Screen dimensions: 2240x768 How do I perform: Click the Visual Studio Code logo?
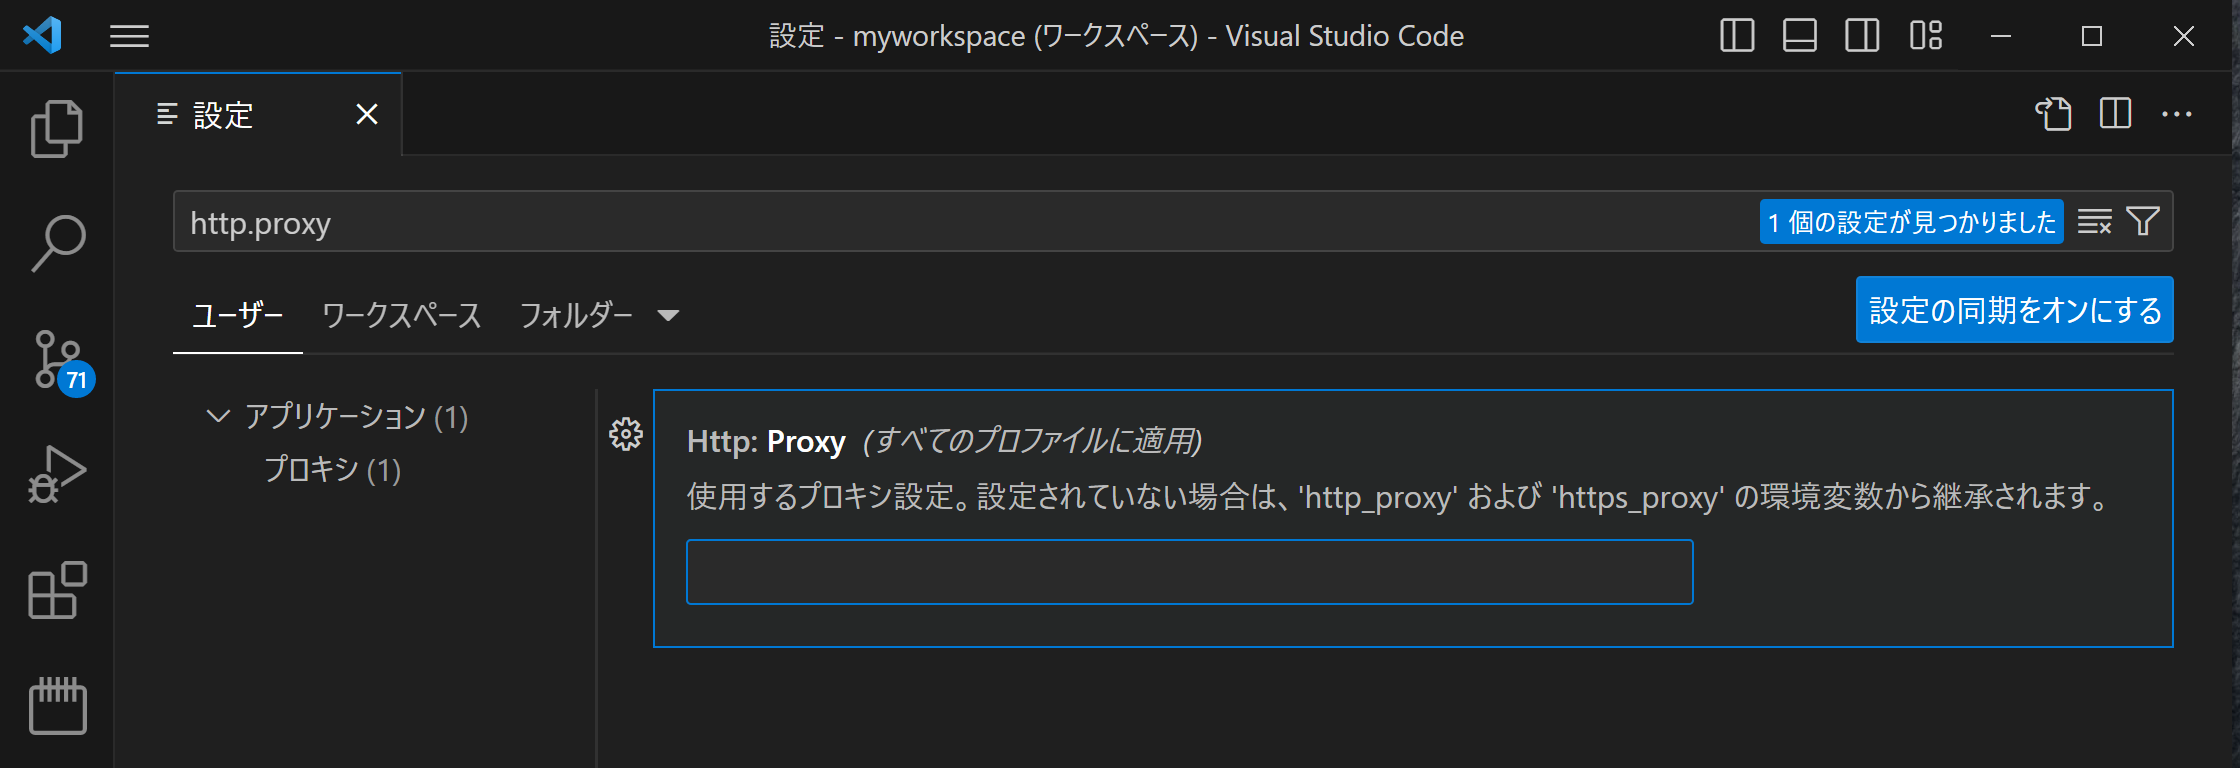[x=42, y=36]
